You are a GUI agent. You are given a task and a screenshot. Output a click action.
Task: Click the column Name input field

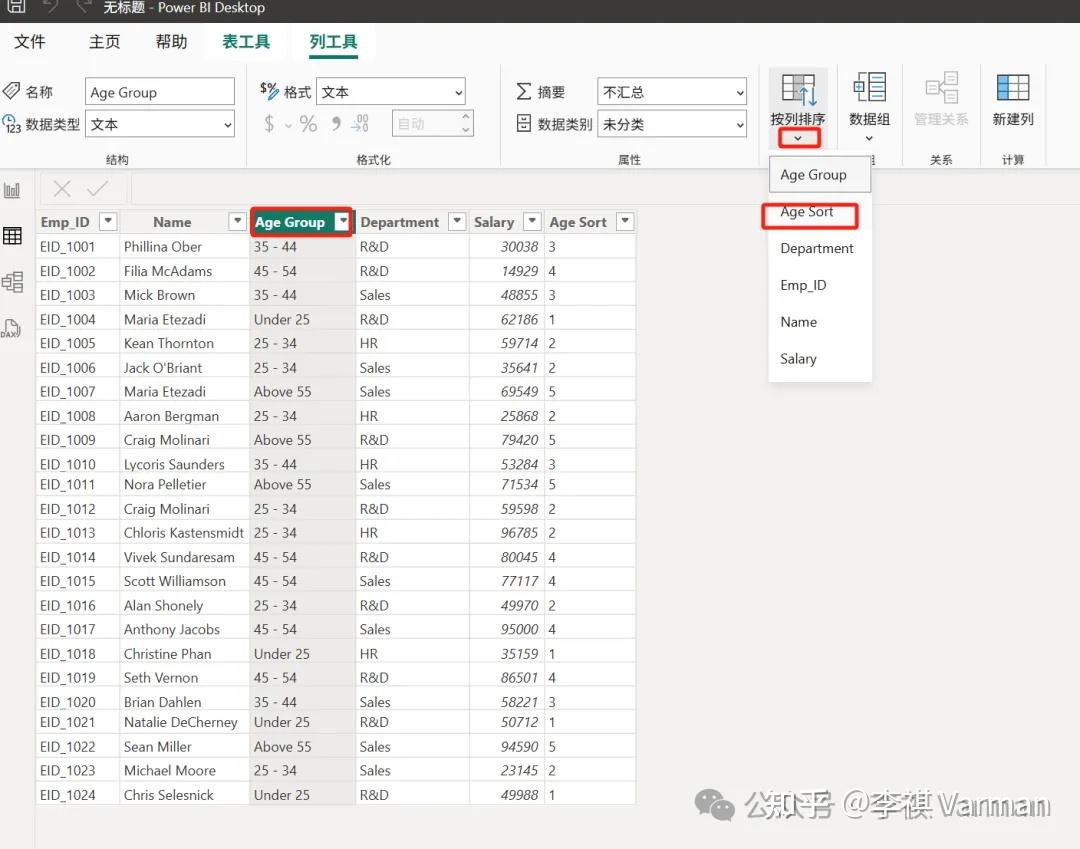[x=160, y=92]
